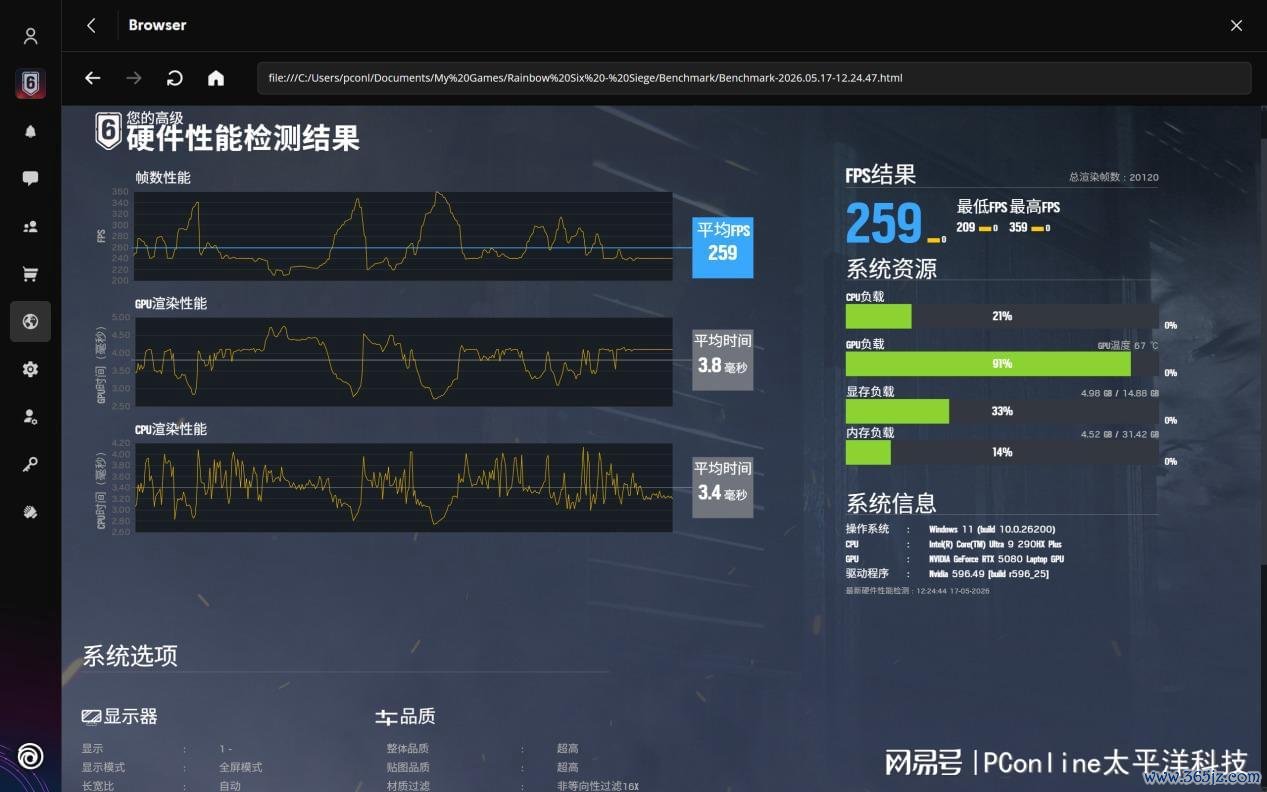
Task: Go back with the browser left arrow
Action: pos(93,78)
